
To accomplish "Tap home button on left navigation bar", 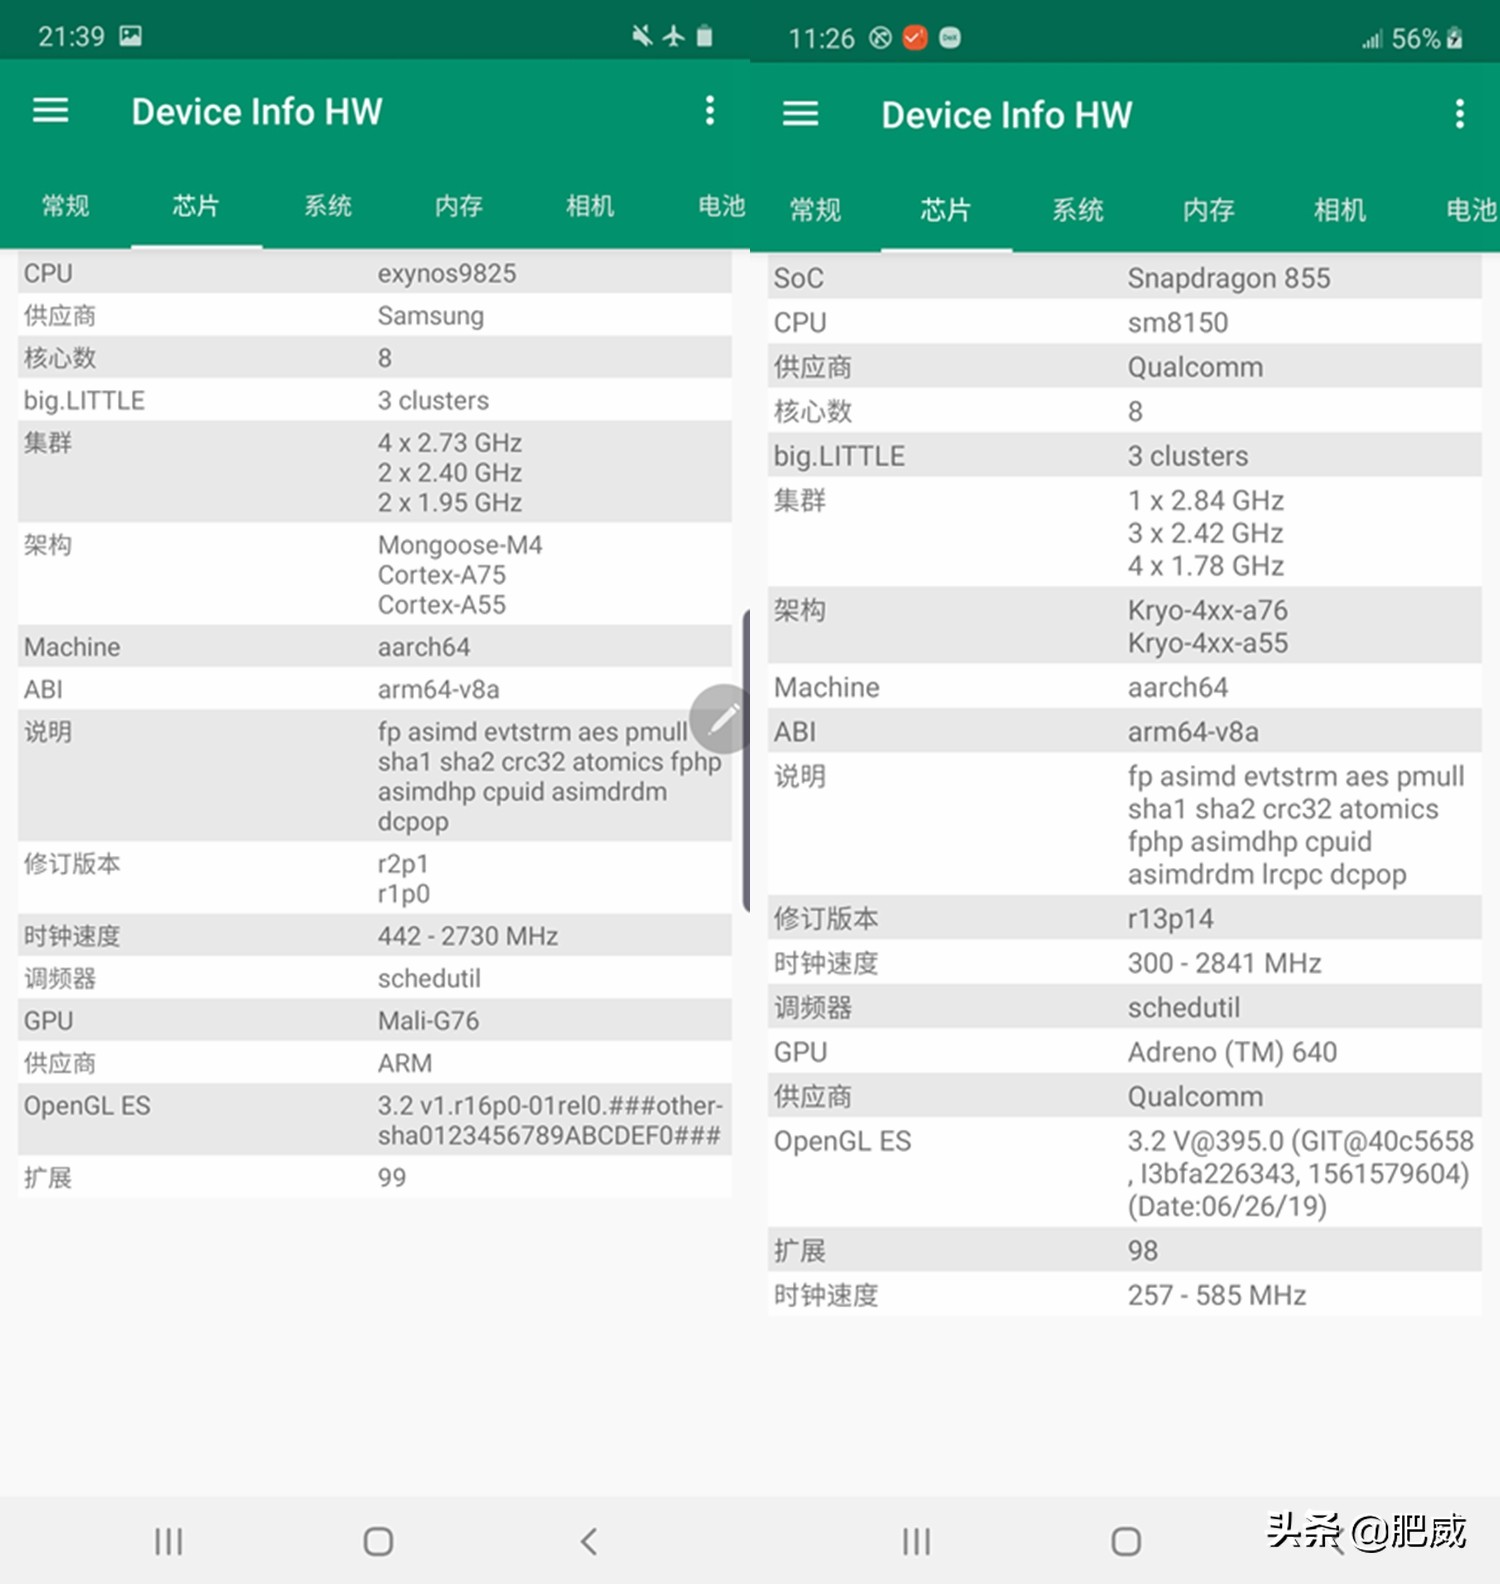I will (x=378, y=1541).
